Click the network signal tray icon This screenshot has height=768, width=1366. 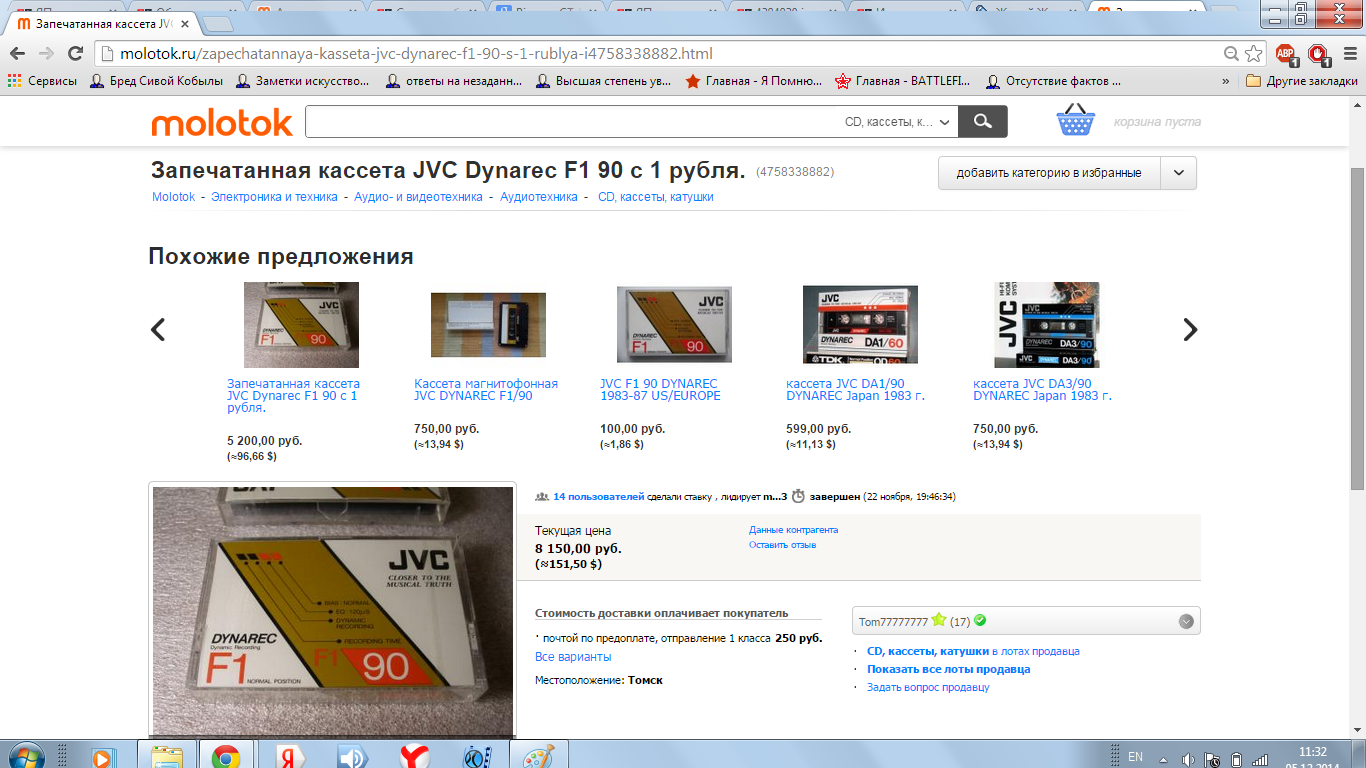[1260, 758]
